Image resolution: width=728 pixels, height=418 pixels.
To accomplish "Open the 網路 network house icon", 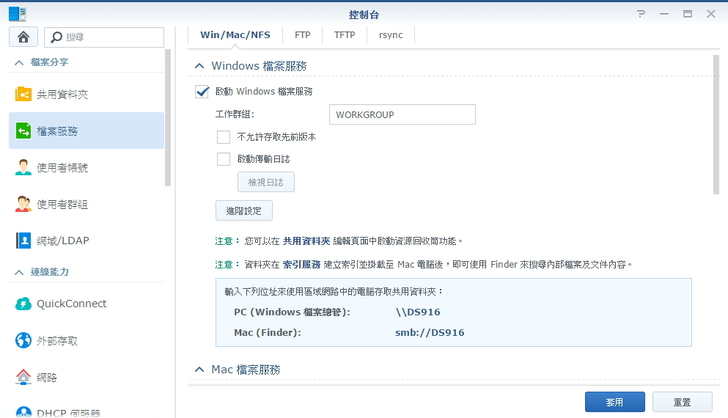I will point(23,377).
